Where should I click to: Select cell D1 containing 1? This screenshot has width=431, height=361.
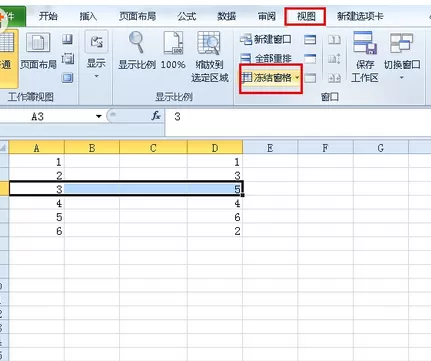[x=215, y=161]
